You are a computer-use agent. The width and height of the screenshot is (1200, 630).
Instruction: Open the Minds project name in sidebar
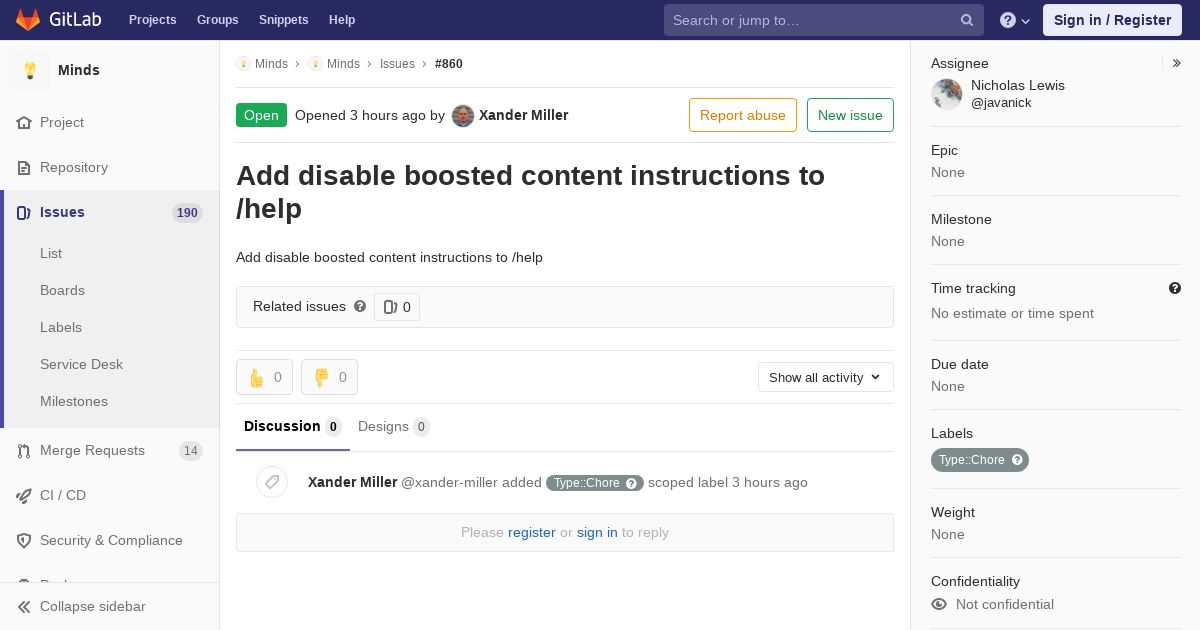[78, 70]
